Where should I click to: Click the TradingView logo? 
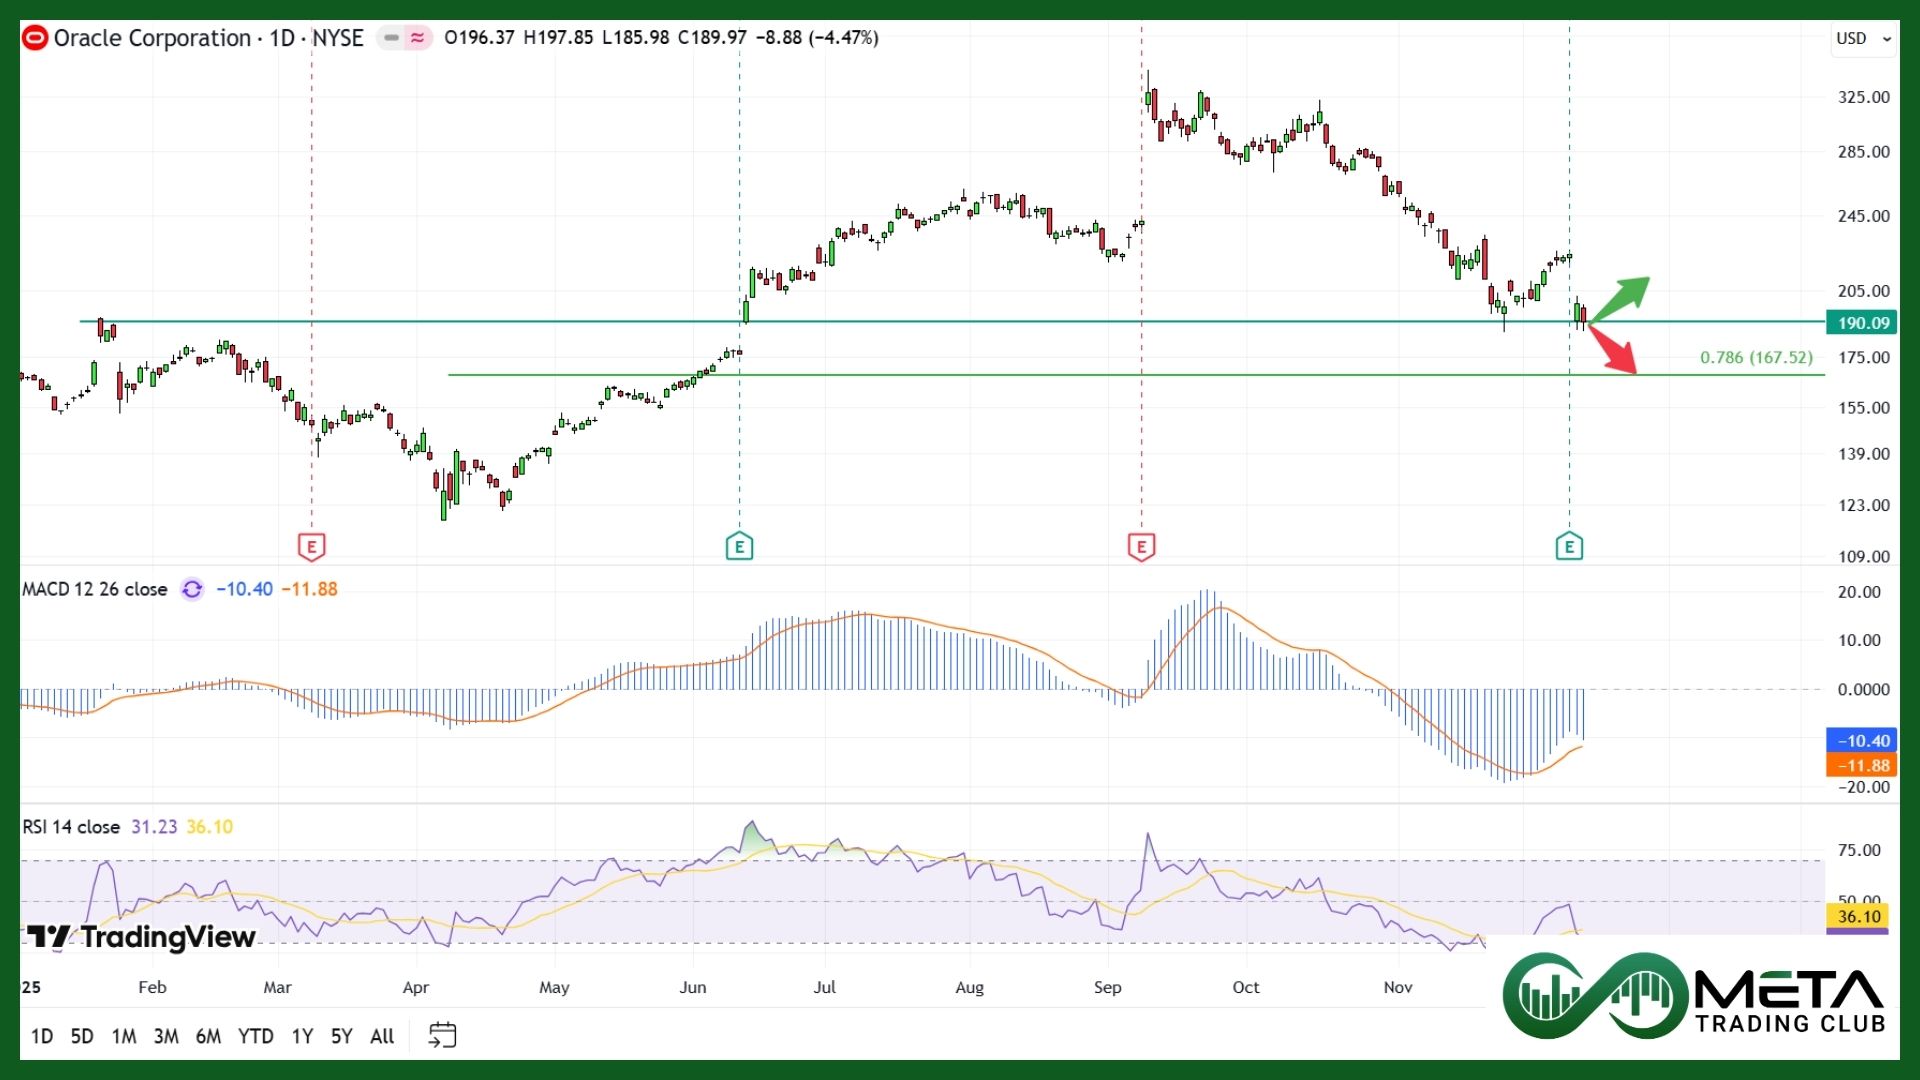tap(141, 937)
